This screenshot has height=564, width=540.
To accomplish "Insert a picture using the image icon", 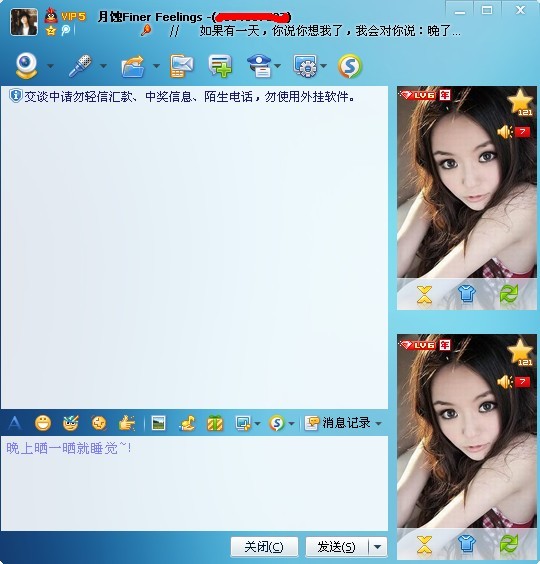I will [x=159, y=423].
